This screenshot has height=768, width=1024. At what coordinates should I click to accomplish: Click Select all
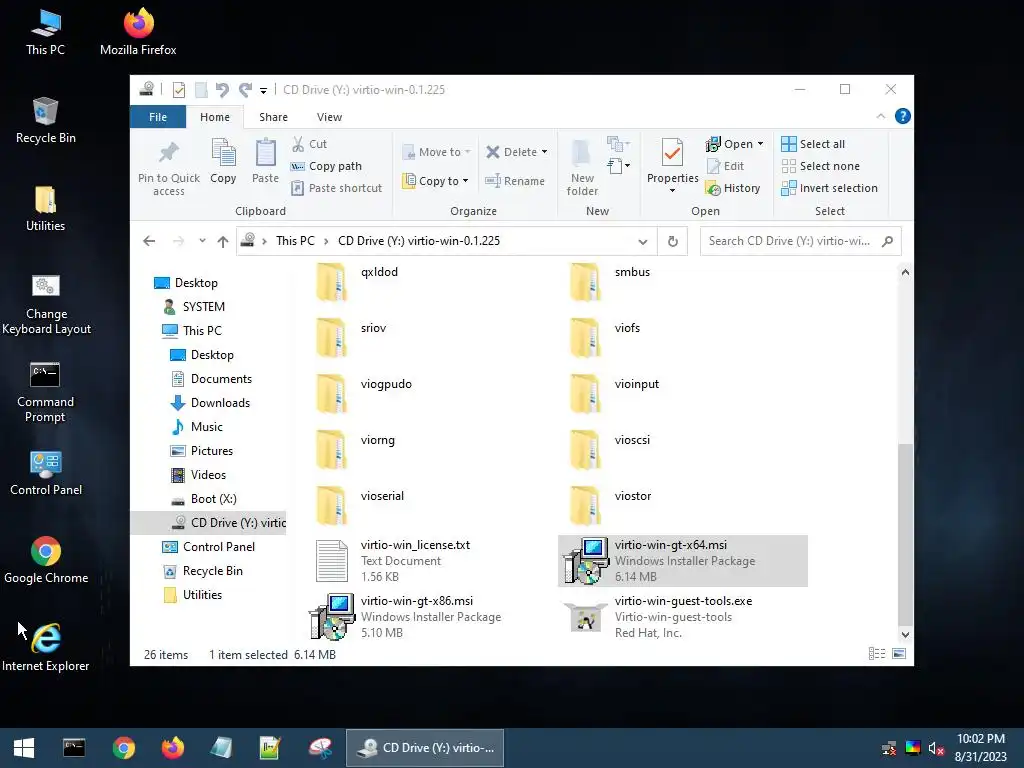pyautogui.click(x=813, y=144)
